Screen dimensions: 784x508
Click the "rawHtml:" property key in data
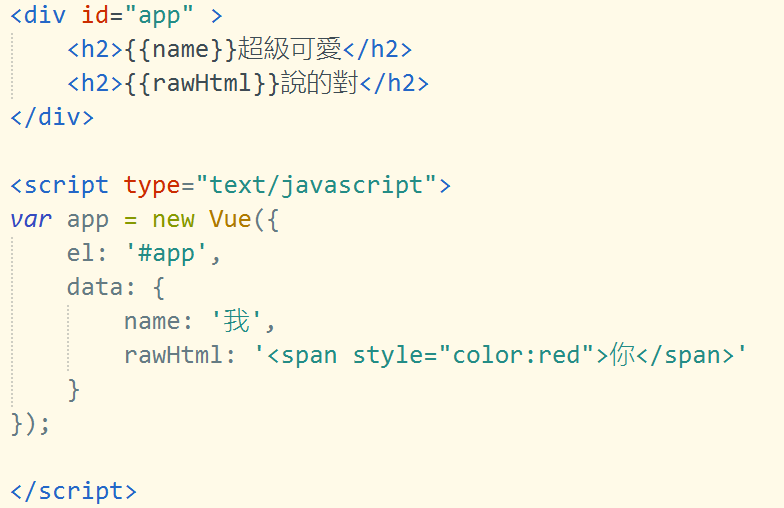point(180,355)
